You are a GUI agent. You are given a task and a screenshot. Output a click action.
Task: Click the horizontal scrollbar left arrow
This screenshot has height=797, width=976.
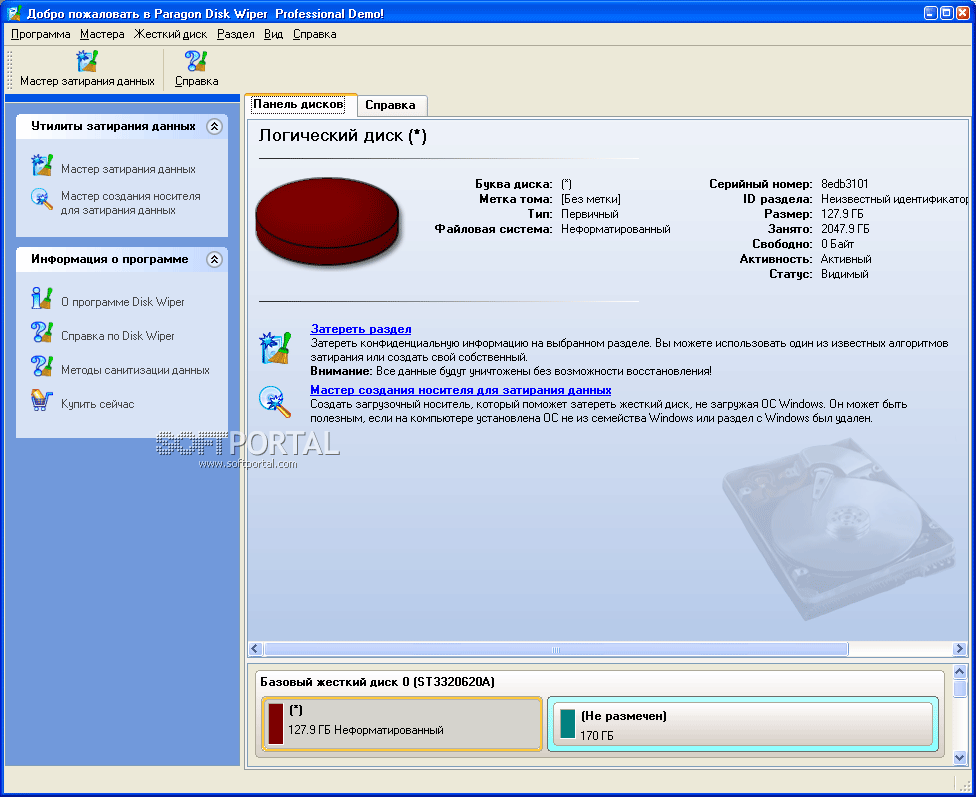pos(255,649)
